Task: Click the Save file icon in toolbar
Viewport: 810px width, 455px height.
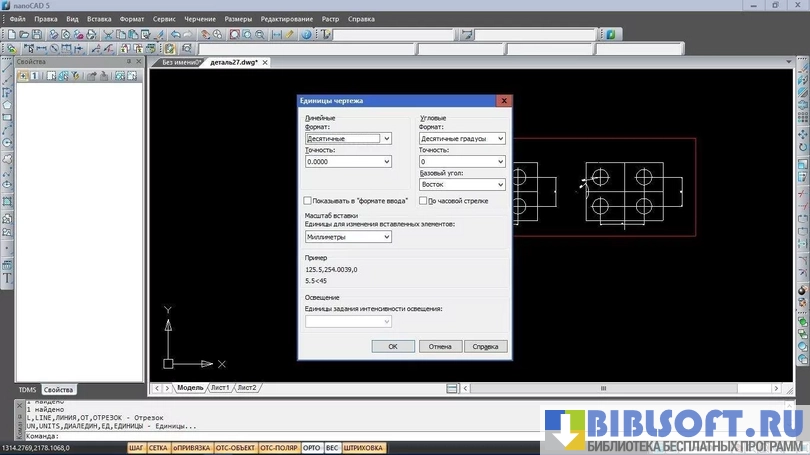Action: point(35,34)
